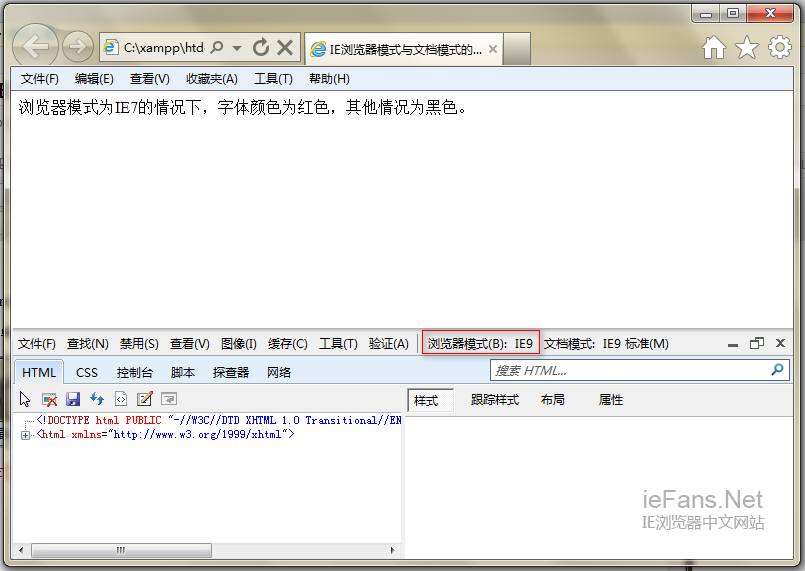
Task: Open browser 工具(T) menu at top
Action: click(273, 79)
